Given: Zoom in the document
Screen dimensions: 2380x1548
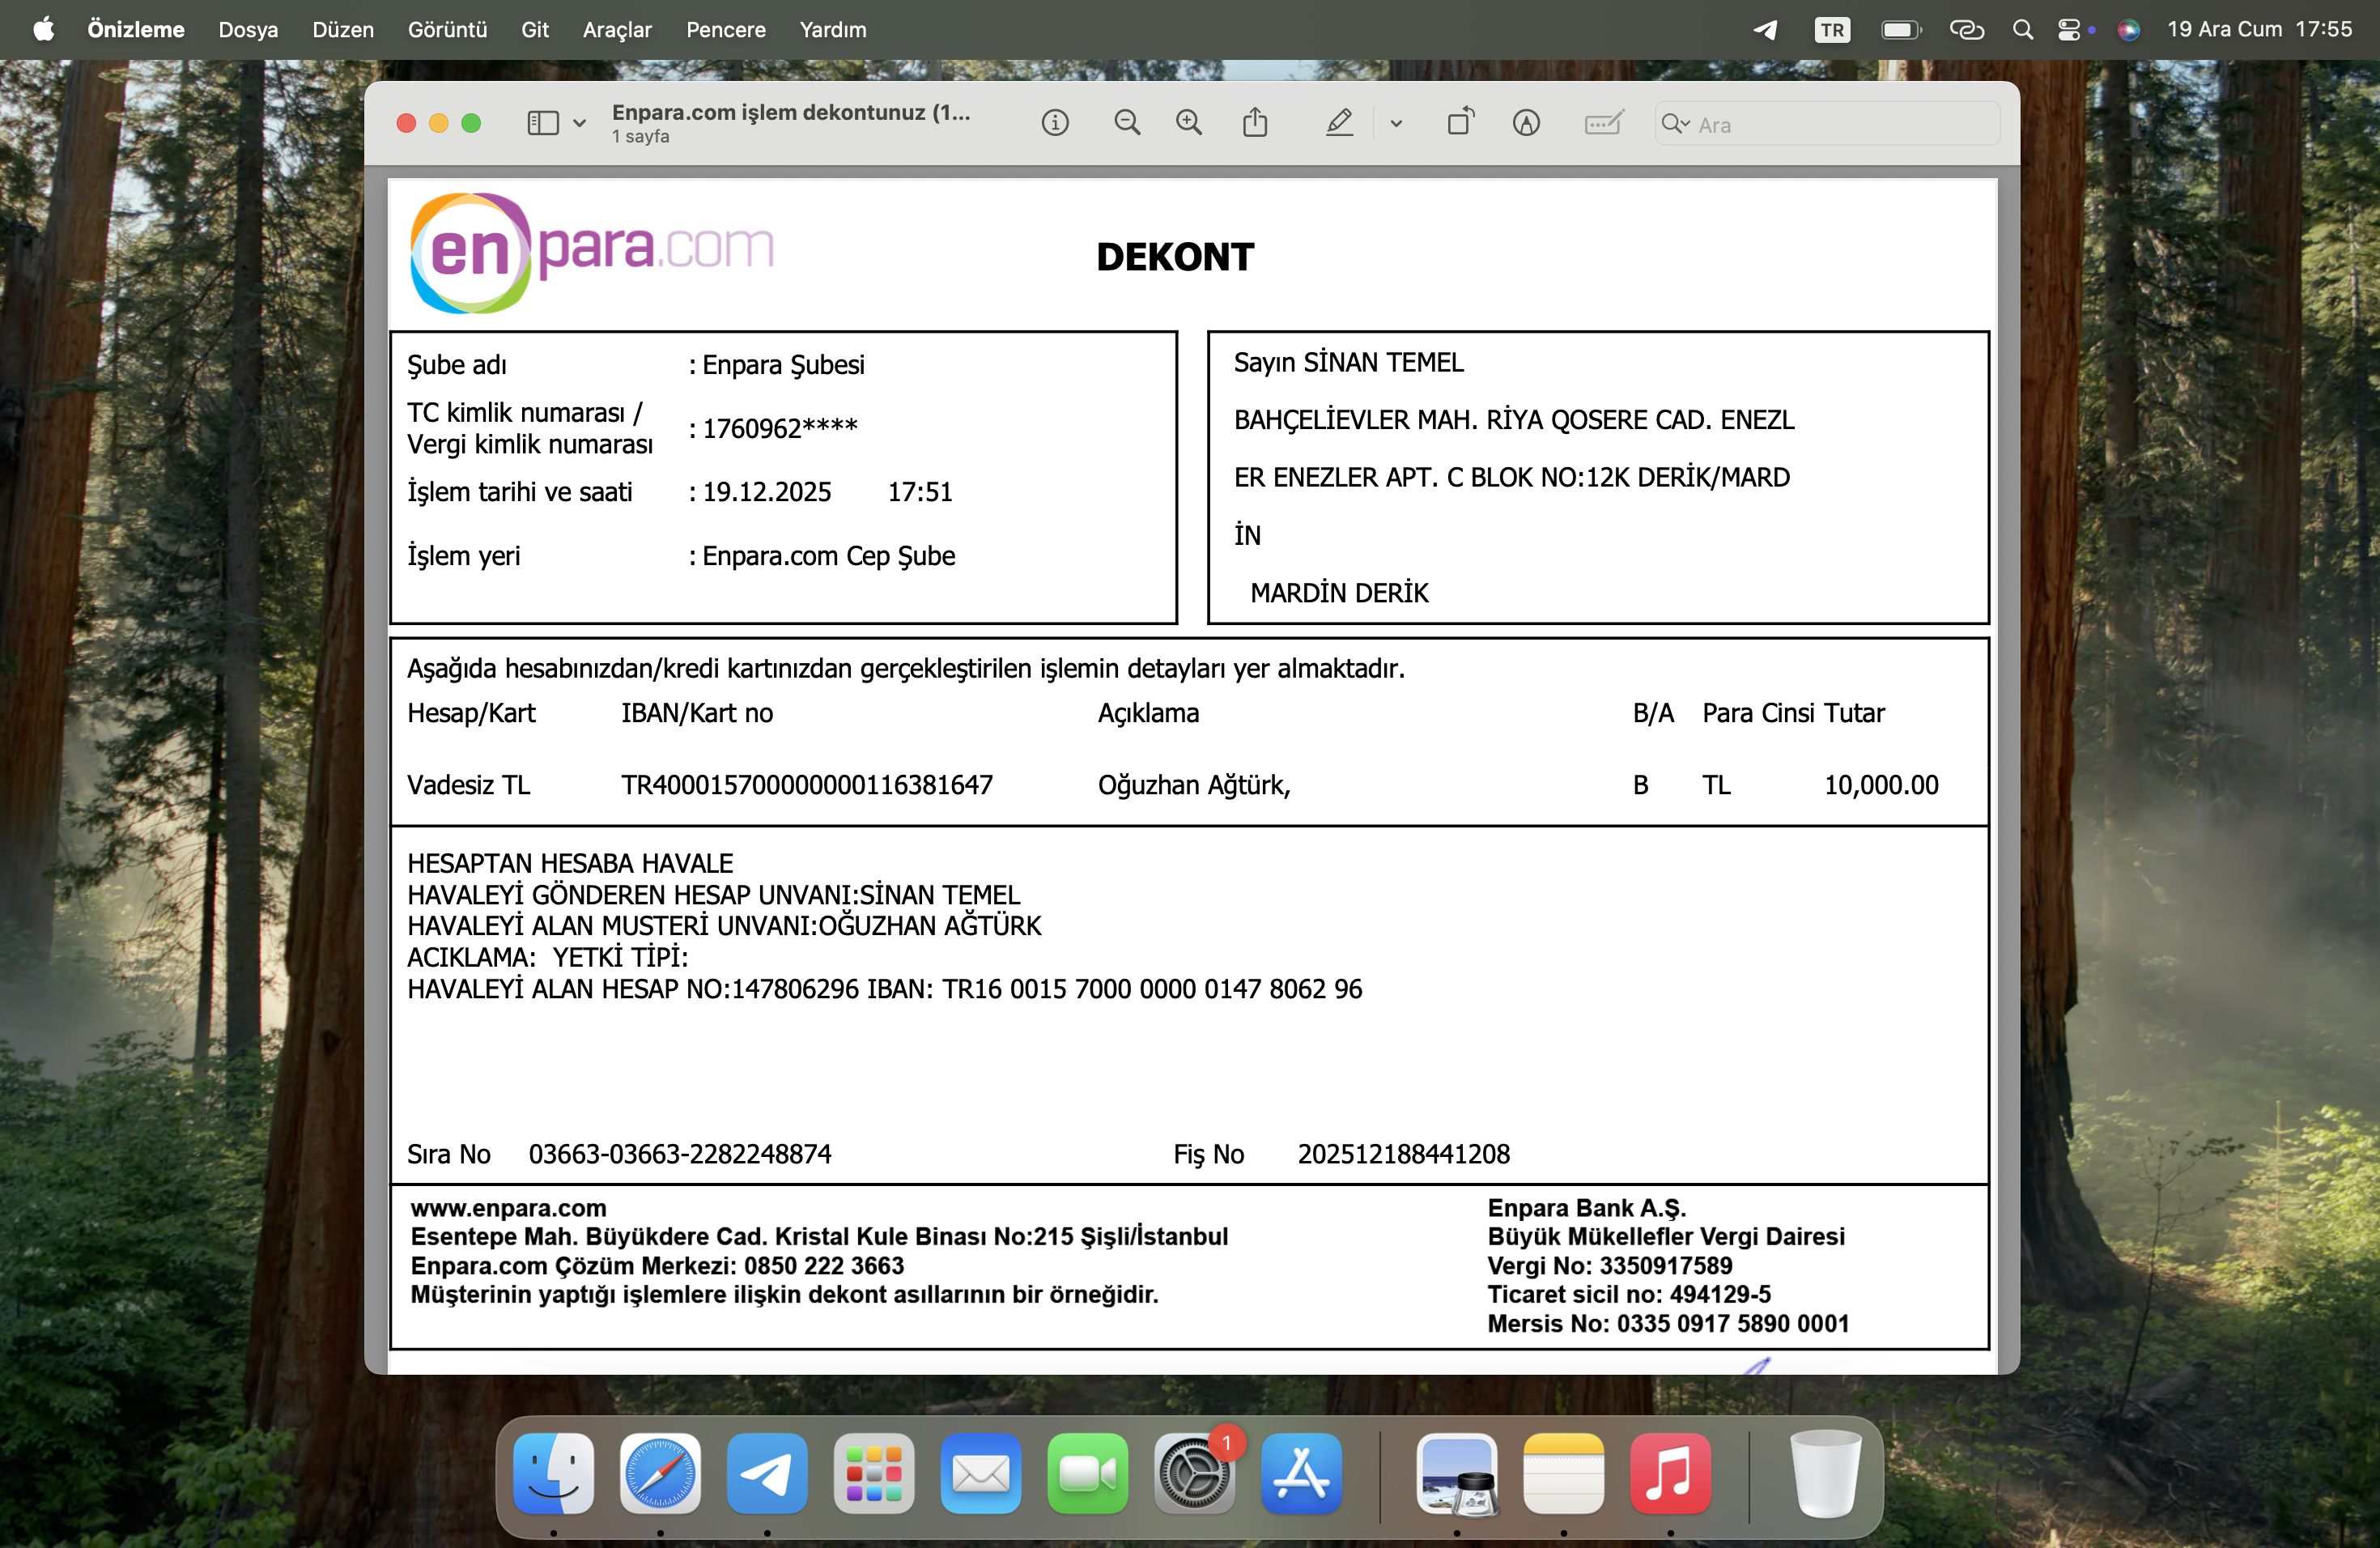Looking at the screenshot, I should pyautogui.click(x=1189, y=123).
